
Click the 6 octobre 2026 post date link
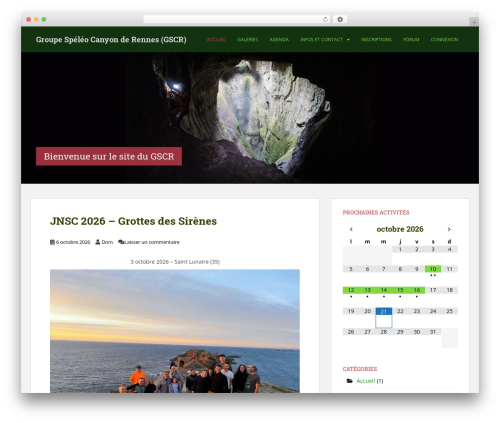(x=73, y=242)
